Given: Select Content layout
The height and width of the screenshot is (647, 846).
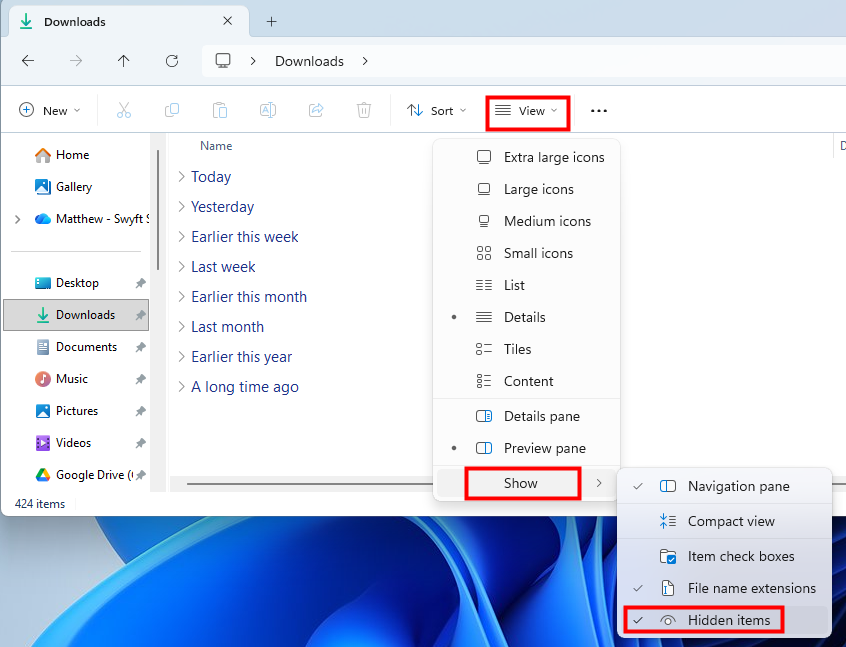Looking at the screenshot, I should click(x=526, y=381).
